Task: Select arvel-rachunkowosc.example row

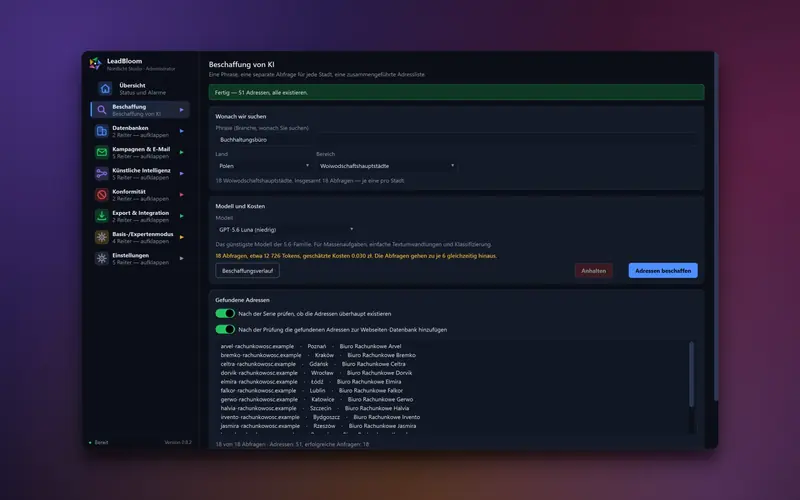Action: click(x=311, y=346)
